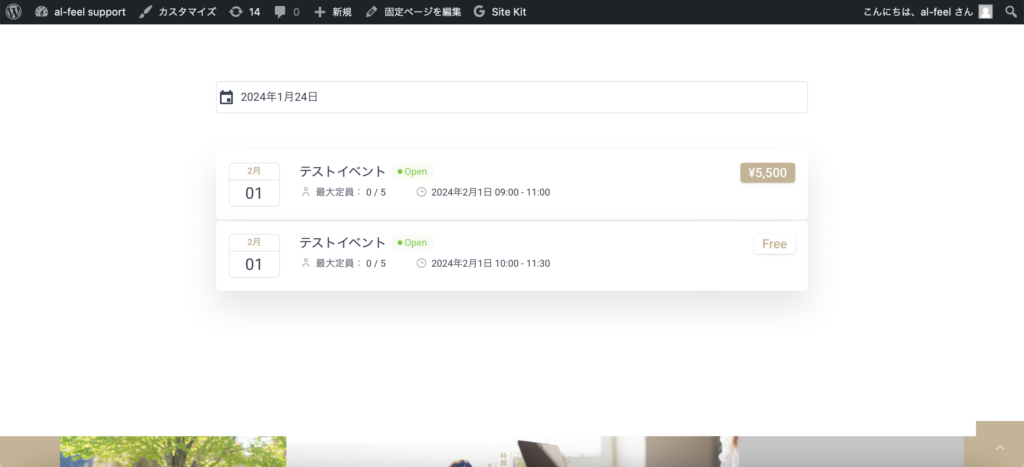Select the Free price badge
Viewport: 1024px width, 467px height.
(775, 244)
